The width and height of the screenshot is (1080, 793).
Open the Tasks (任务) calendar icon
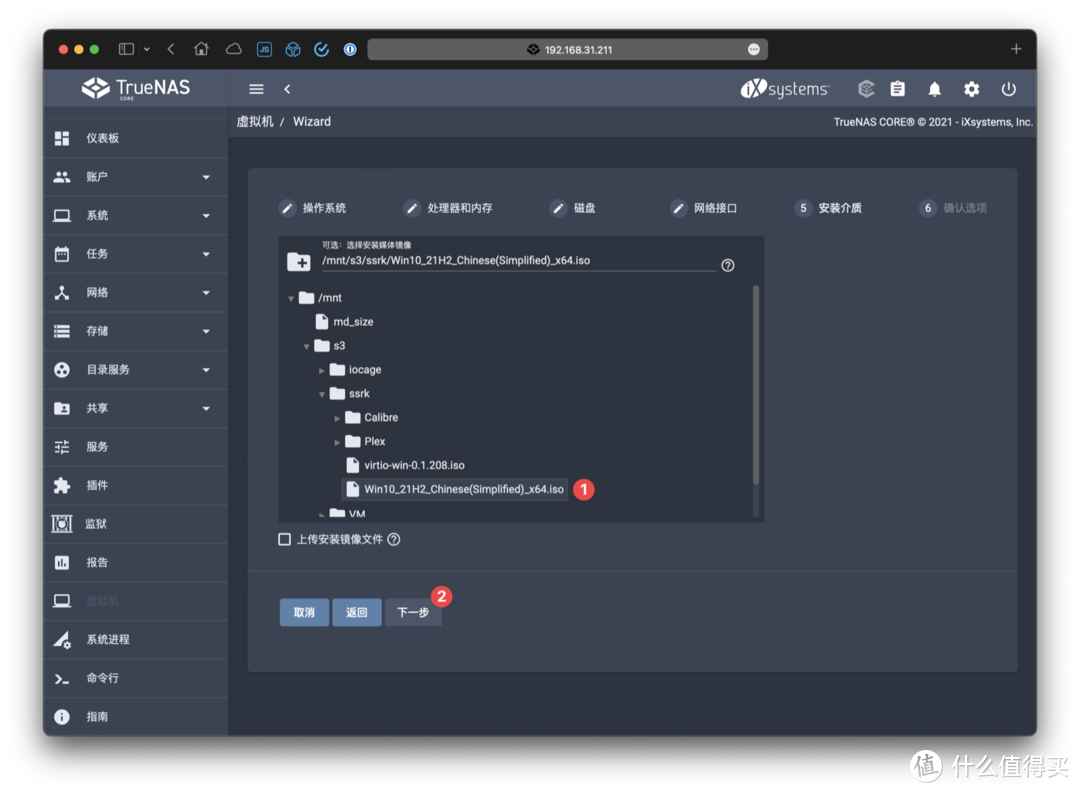[62, 254]
